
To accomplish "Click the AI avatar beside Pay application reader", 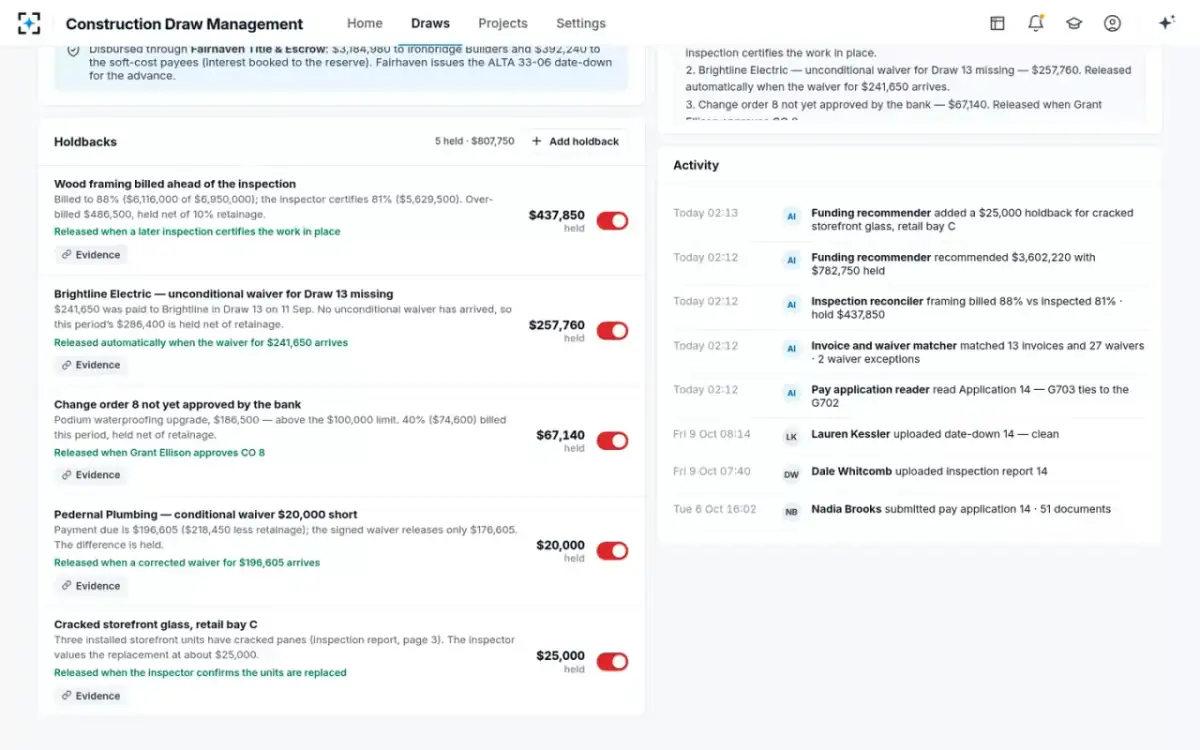I will [791, 392].
